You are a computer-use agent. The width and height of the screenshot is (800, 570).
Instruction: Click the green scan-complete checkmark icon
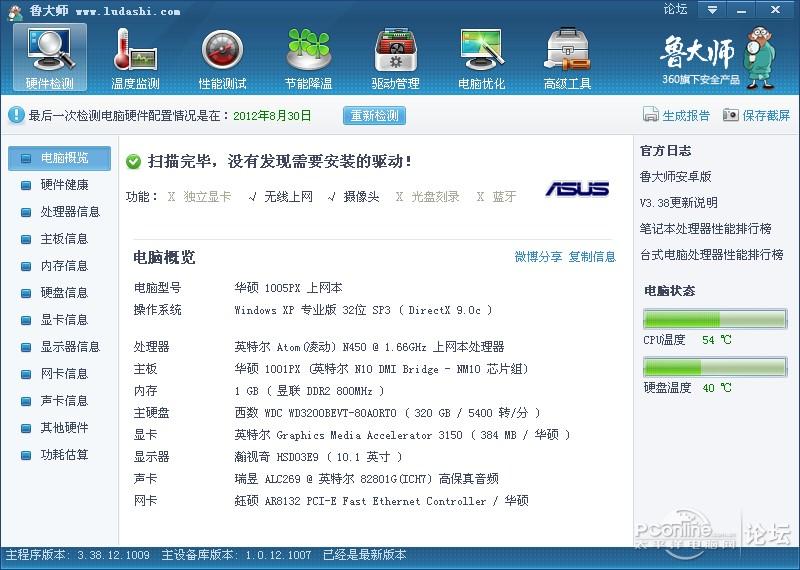133,162
